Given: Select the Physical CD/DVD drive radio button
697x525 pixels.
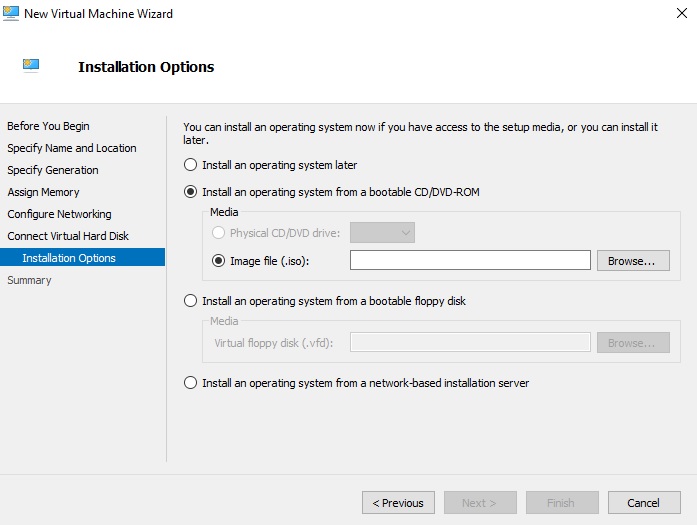Looking at the screenshot, I should click(218, 232).
